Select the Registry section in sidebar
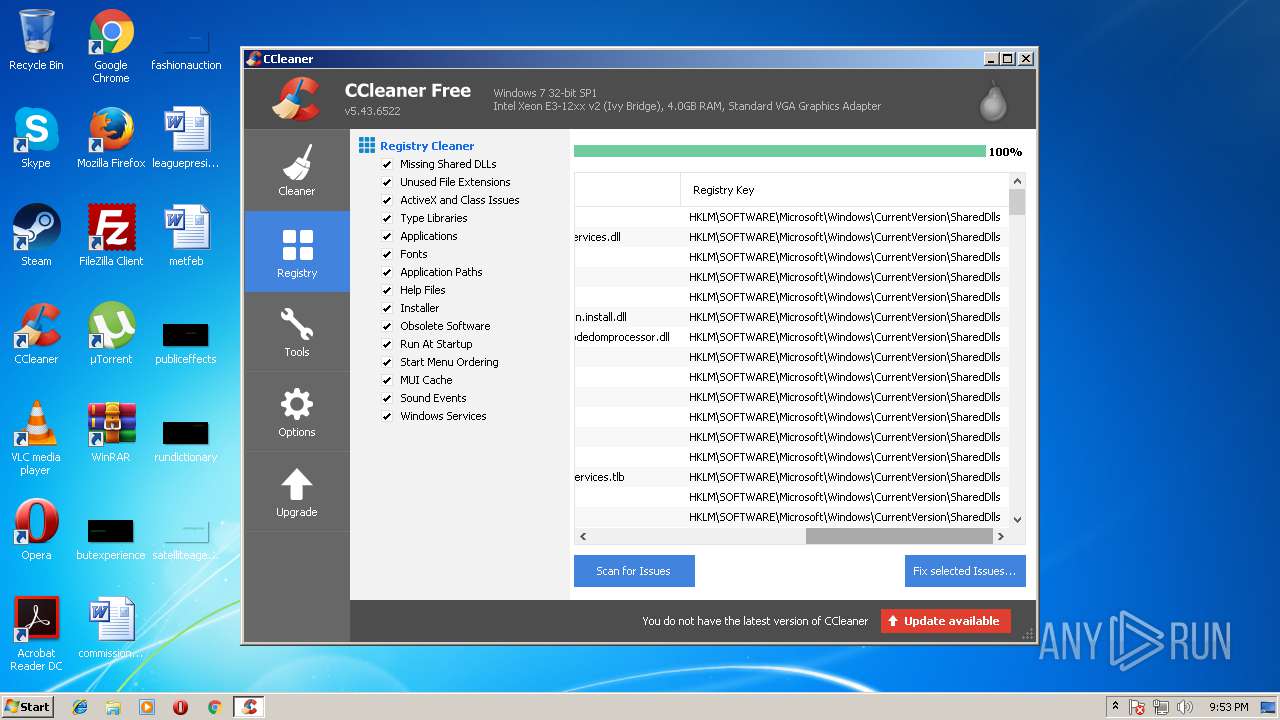The width and height of the screenshot is (1280, 720). [x=297, y=251]
